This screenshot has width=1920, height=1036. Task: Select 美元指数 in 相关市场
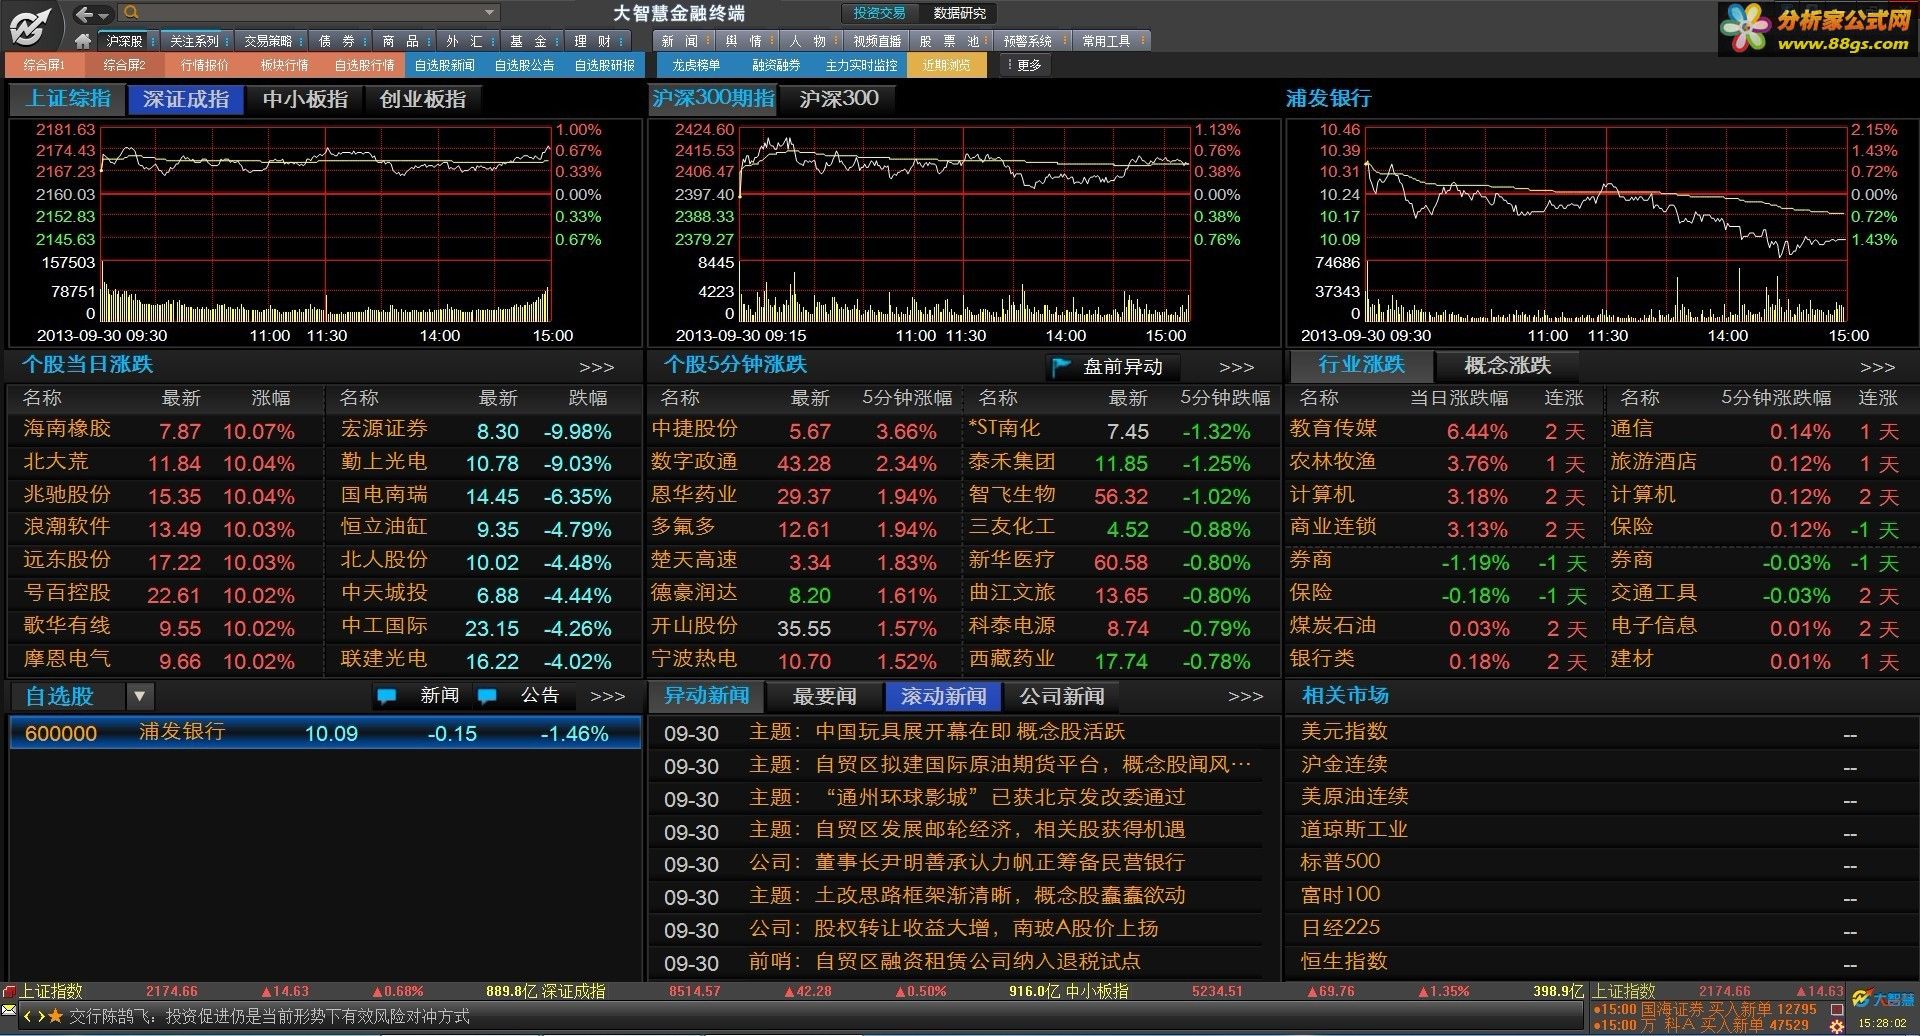(1344, 732)
